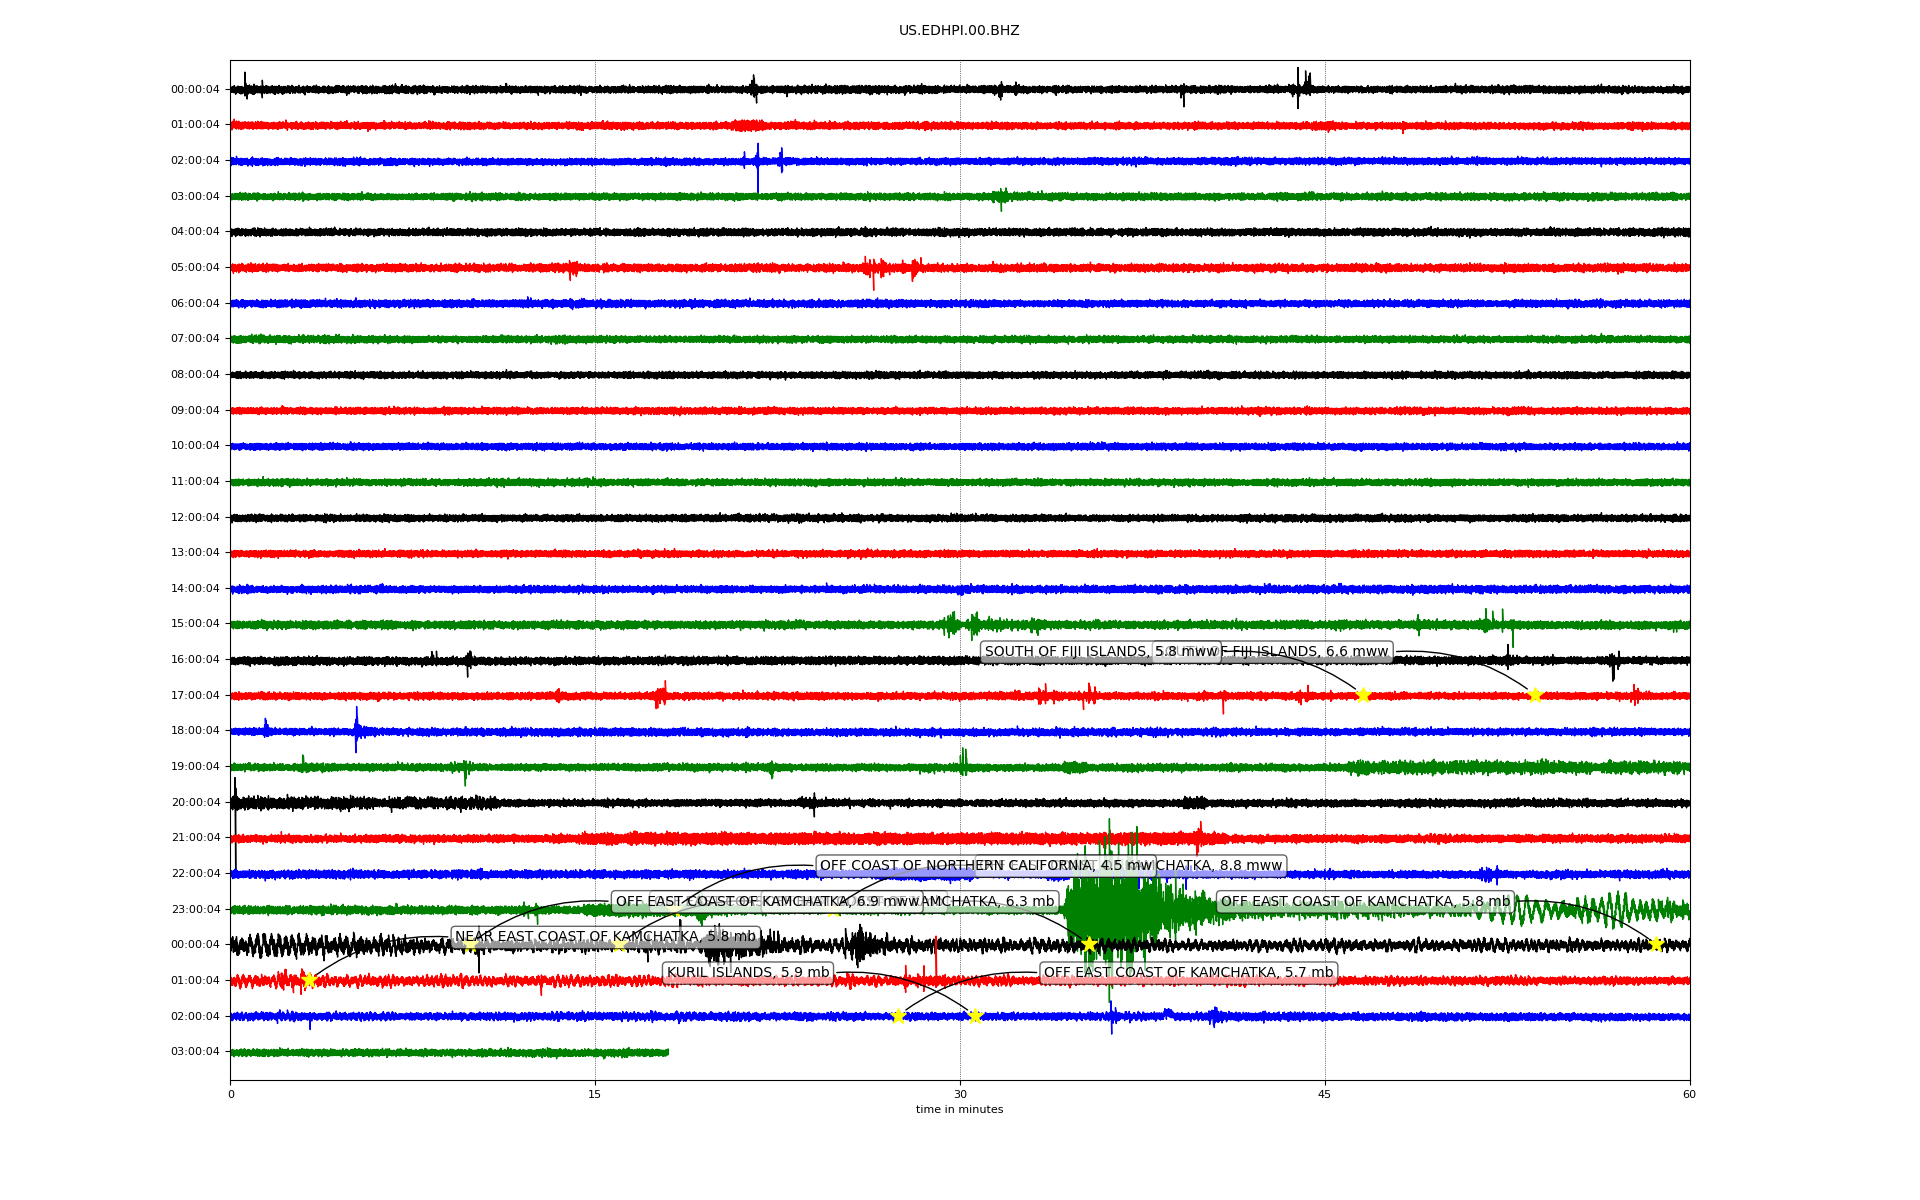Screen dimensions: 1920x1200
Task: Select OFF COAST OF NORTHERN CALIFORNIA, 4.5 mw annotation
Action: [x=986, y=866]
